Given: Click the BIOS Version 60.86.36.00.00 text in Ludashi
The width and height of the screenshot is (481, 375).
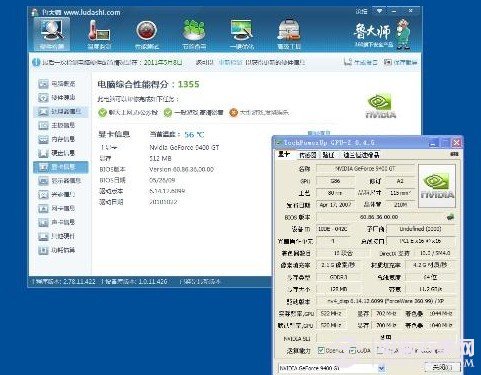Looking at the screenshot, I should [x=181, y=169].
